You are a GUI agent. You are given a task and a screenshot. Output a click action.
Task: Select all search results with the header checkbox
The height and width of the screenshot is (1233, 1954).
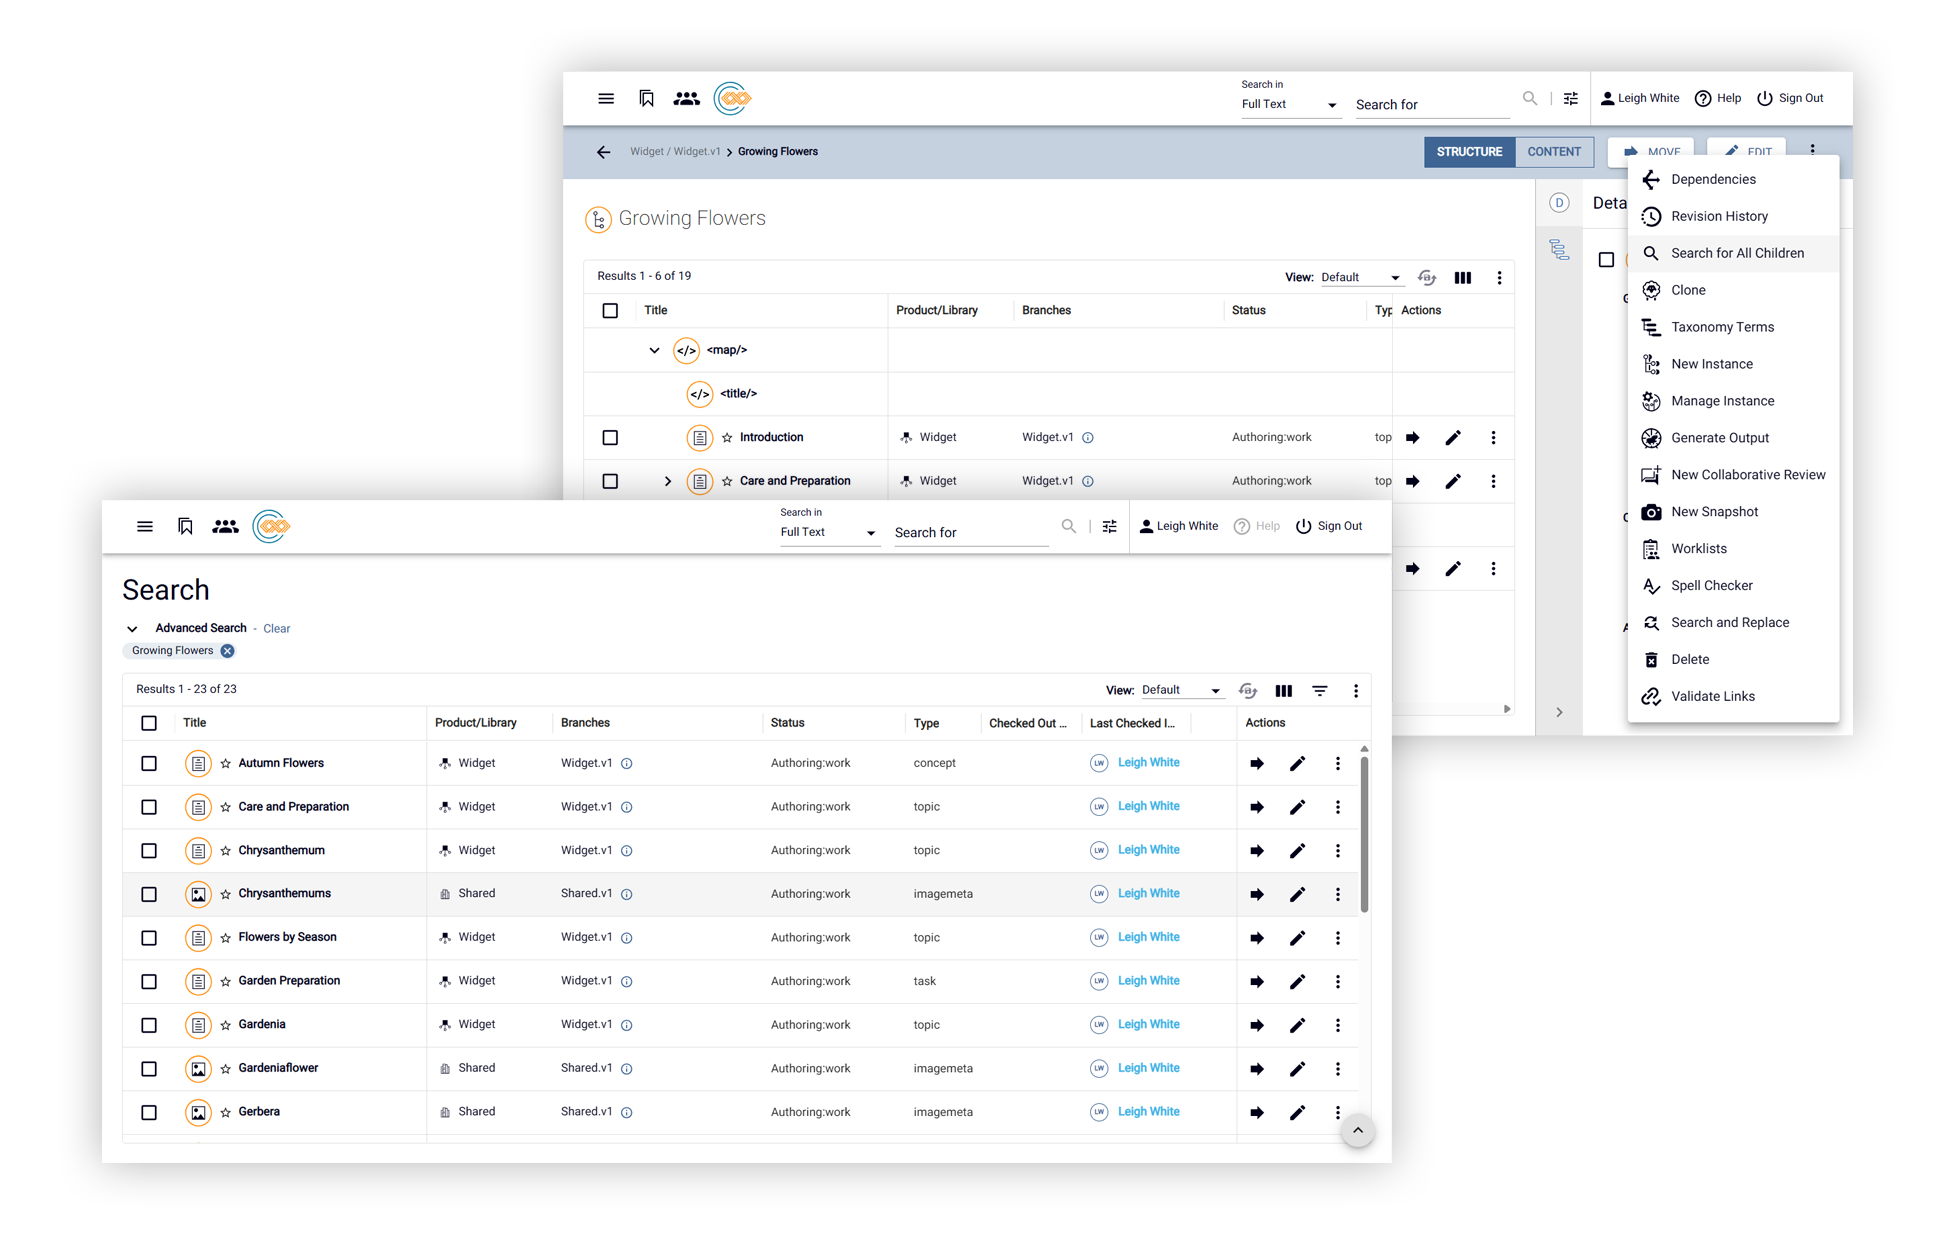click(149, 723)
